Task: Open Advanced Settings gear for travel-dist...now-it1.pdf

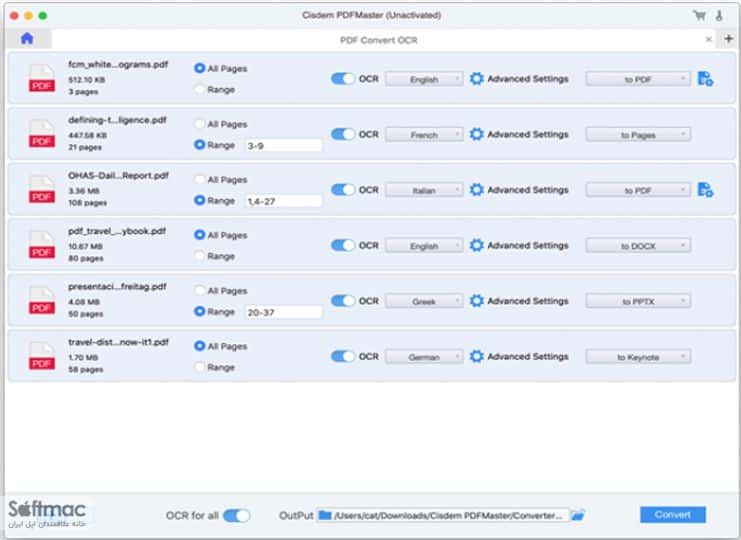Action: click(x=476, y=356)
